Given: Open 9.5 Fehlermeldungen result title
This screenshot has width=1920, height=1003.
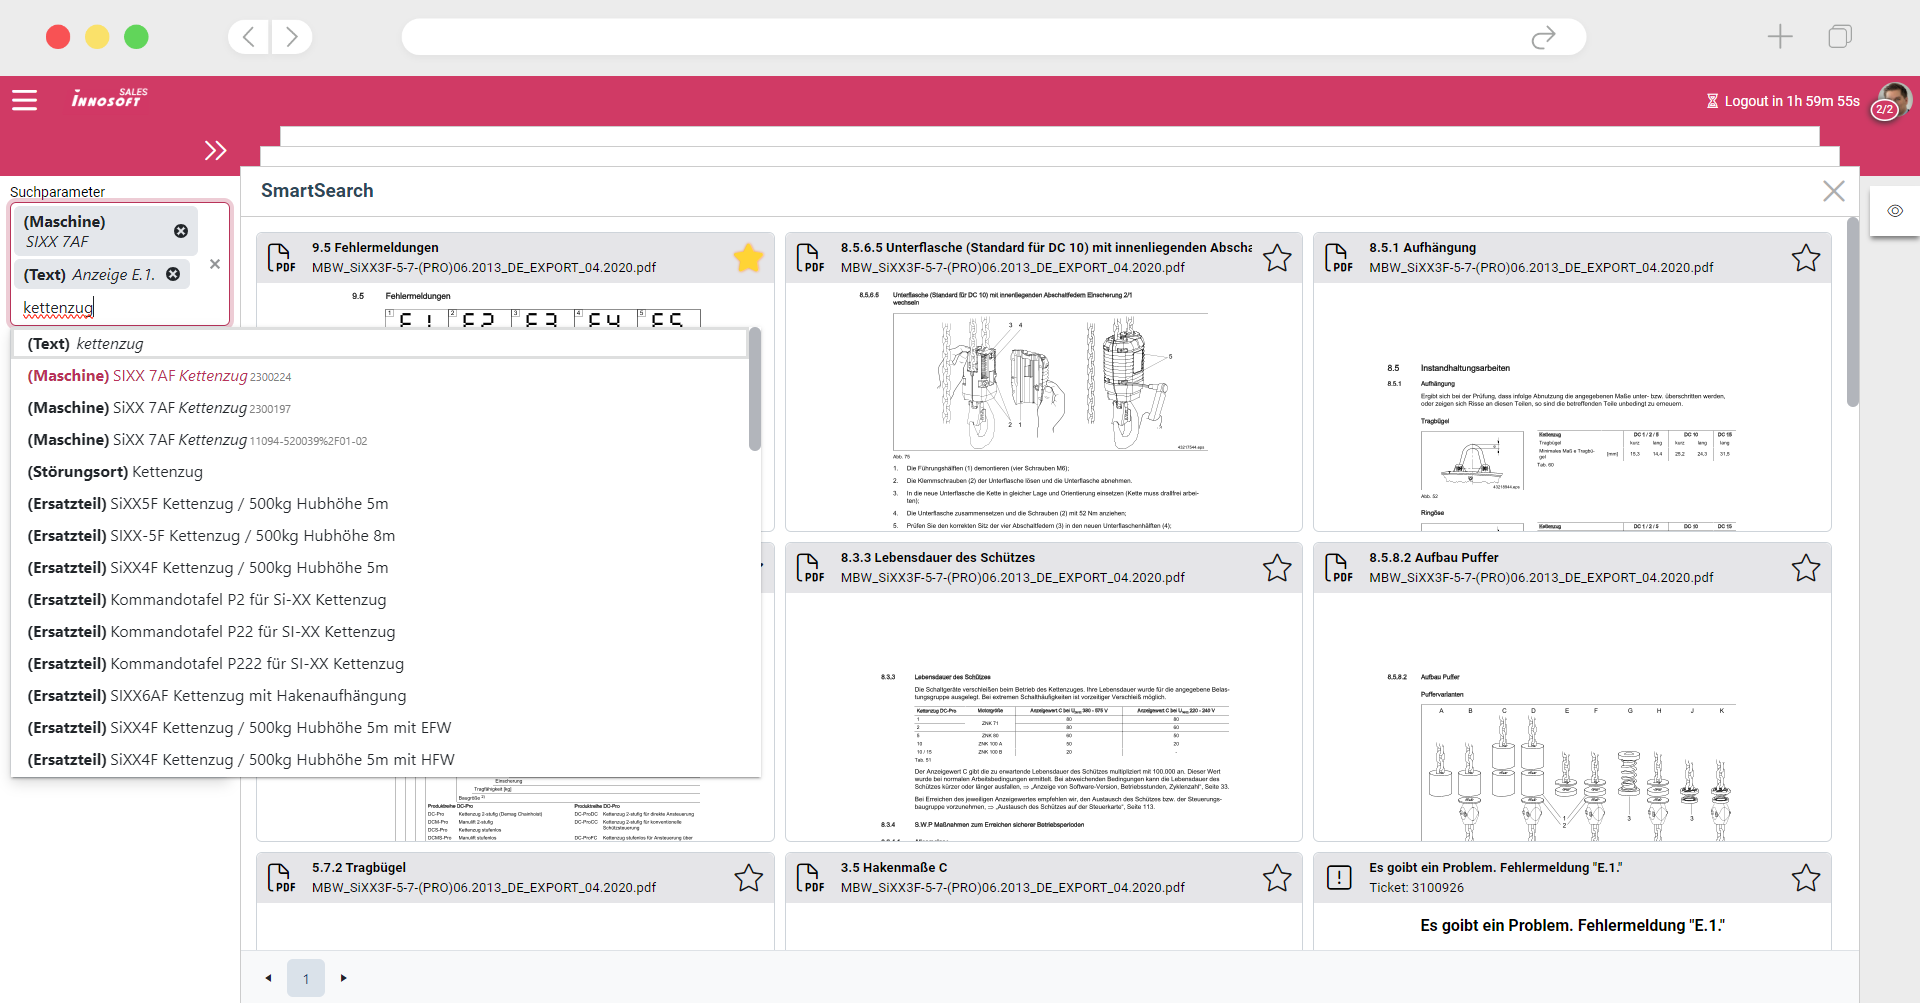Looking at the screenshot, I should 375,248.
